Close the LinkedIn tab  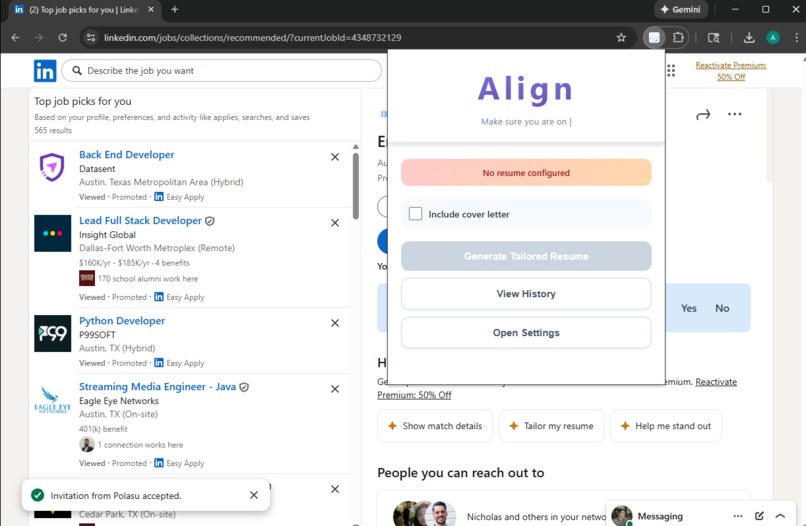pyautogui.click(x=151, y=9)
